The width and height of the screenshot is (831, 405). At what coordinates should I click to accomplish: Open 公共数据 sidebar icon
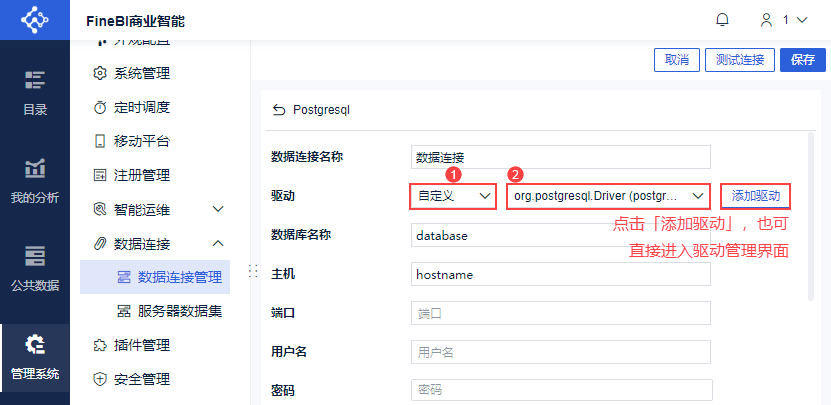(x=35, y=269)
